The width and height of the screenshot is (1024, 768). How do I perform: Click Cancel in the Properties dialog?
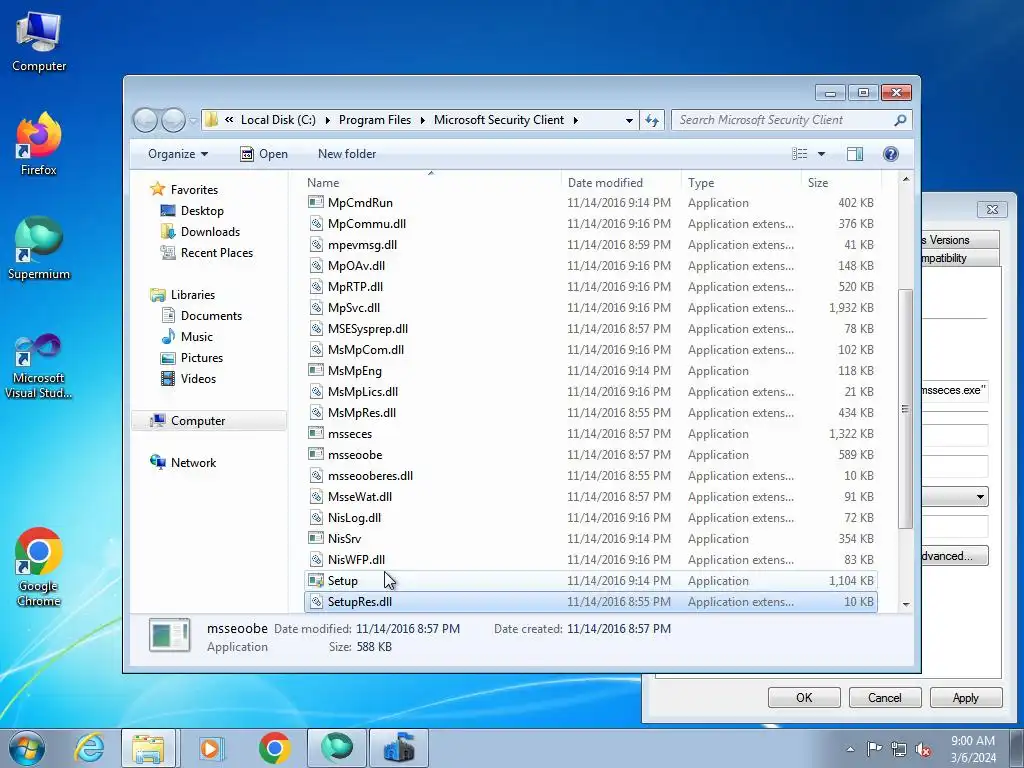885,697
